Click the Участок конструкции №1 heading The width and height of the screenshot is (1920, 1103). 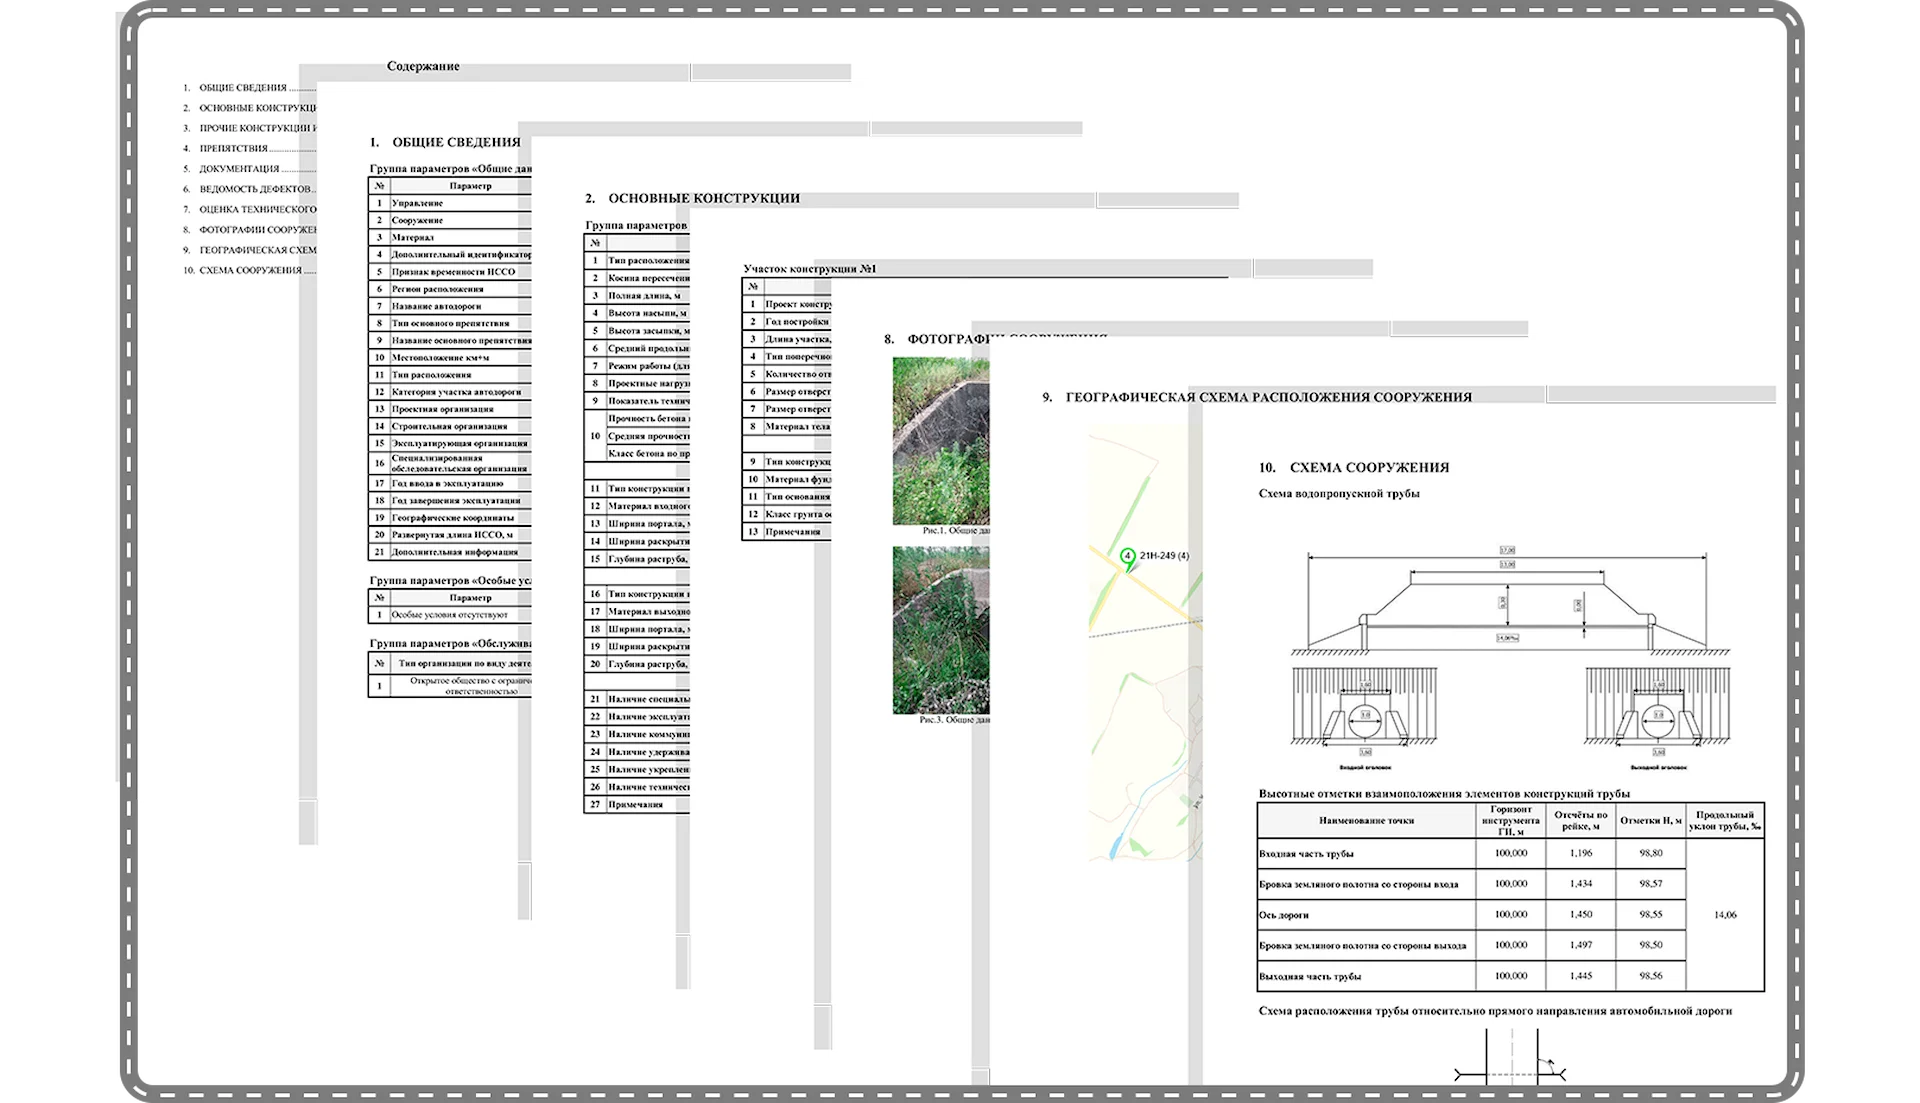tap(810, 269)
